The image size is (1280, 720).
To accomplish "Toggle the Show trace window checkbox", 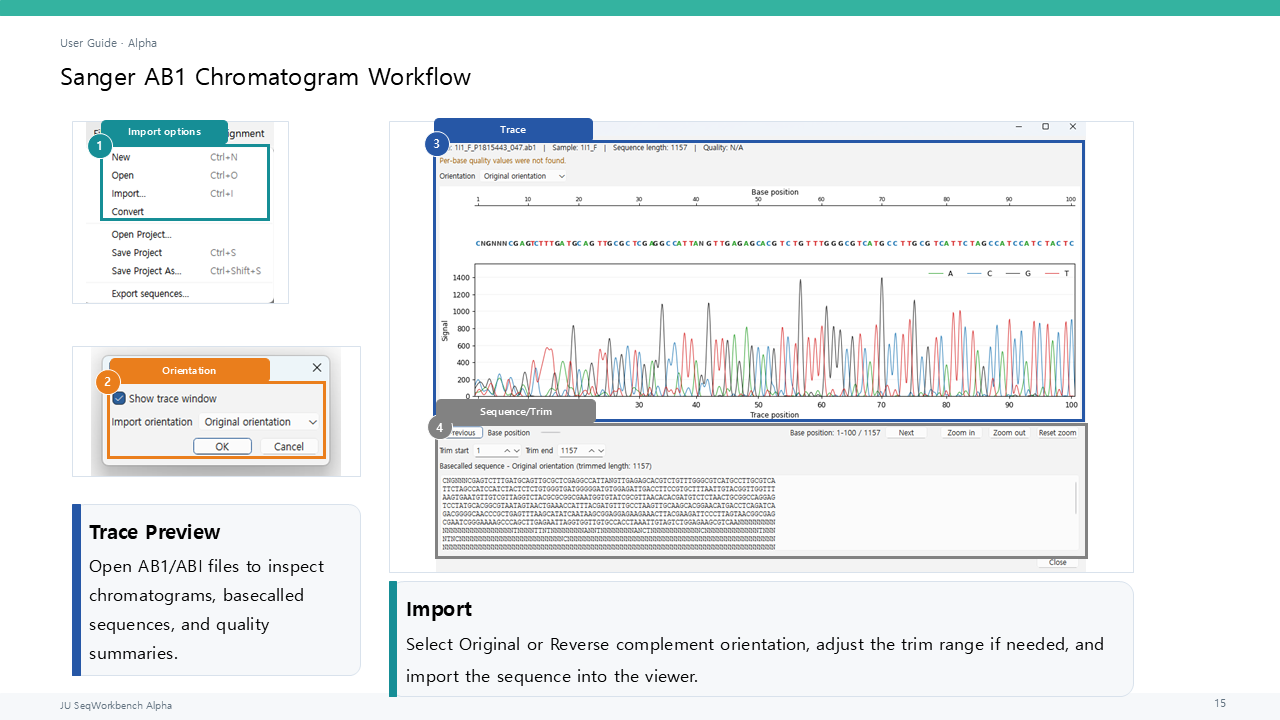I will coord(119,398).
